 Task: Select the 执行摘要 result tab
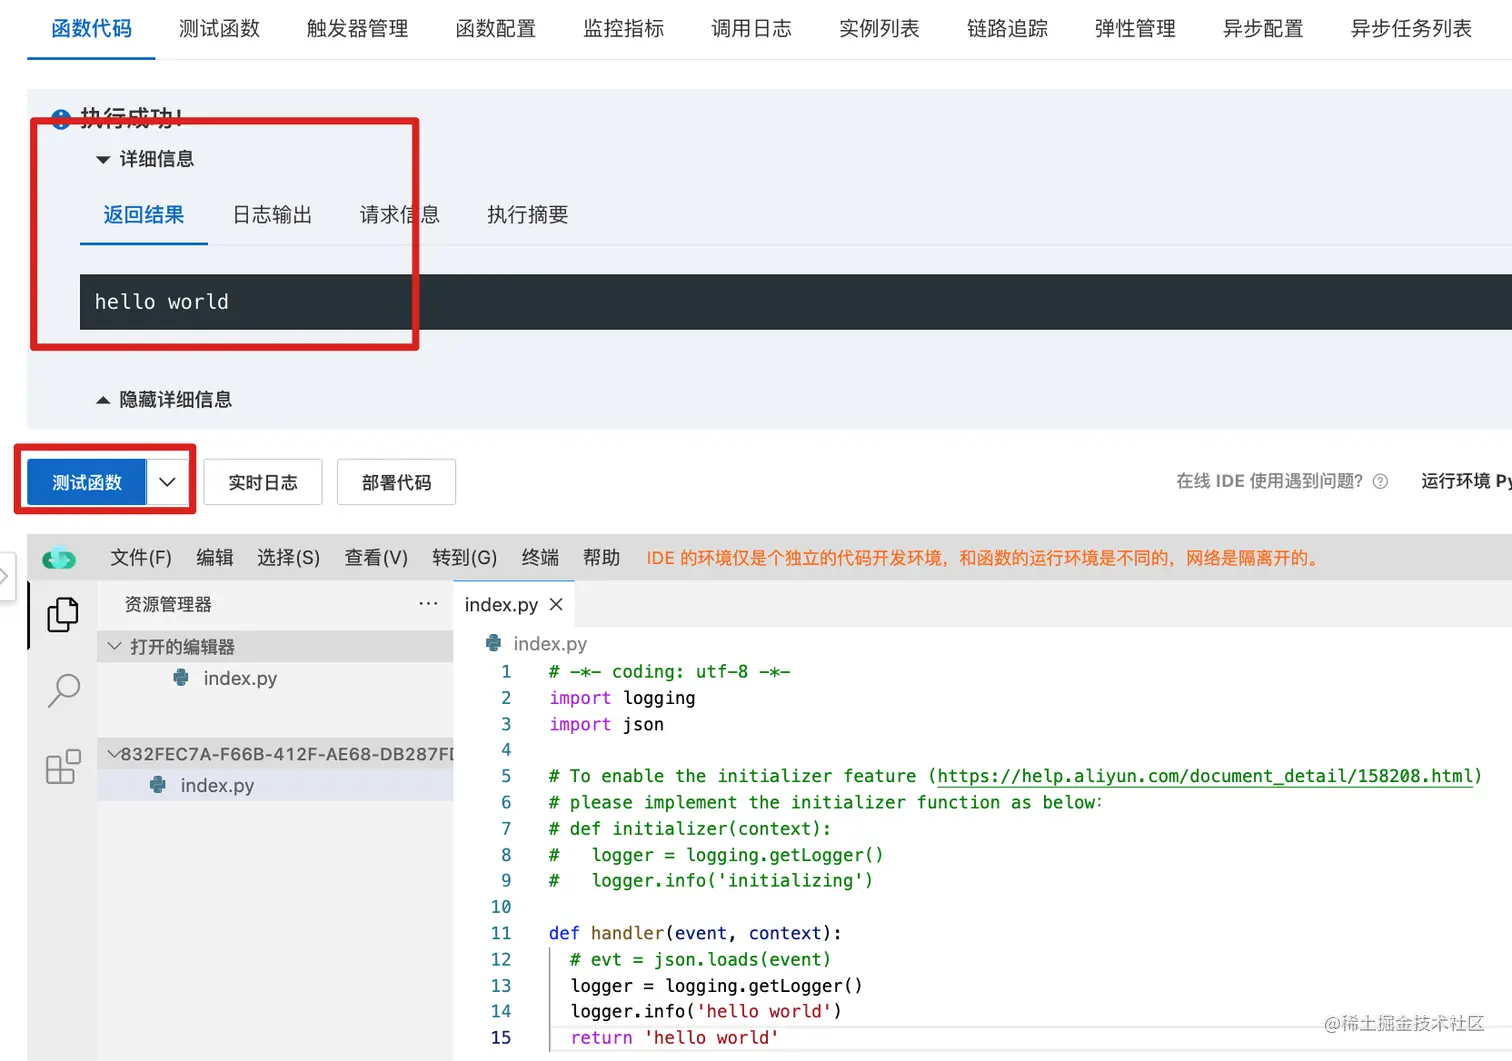click(x=527, y=214)
